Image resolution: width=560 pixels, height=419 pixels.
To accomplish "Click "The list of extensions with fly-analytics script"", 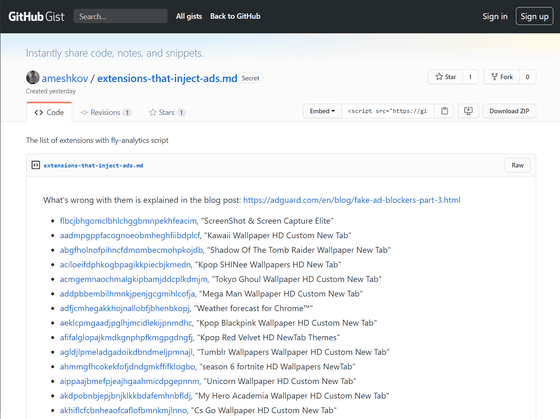I will point(97,140).
